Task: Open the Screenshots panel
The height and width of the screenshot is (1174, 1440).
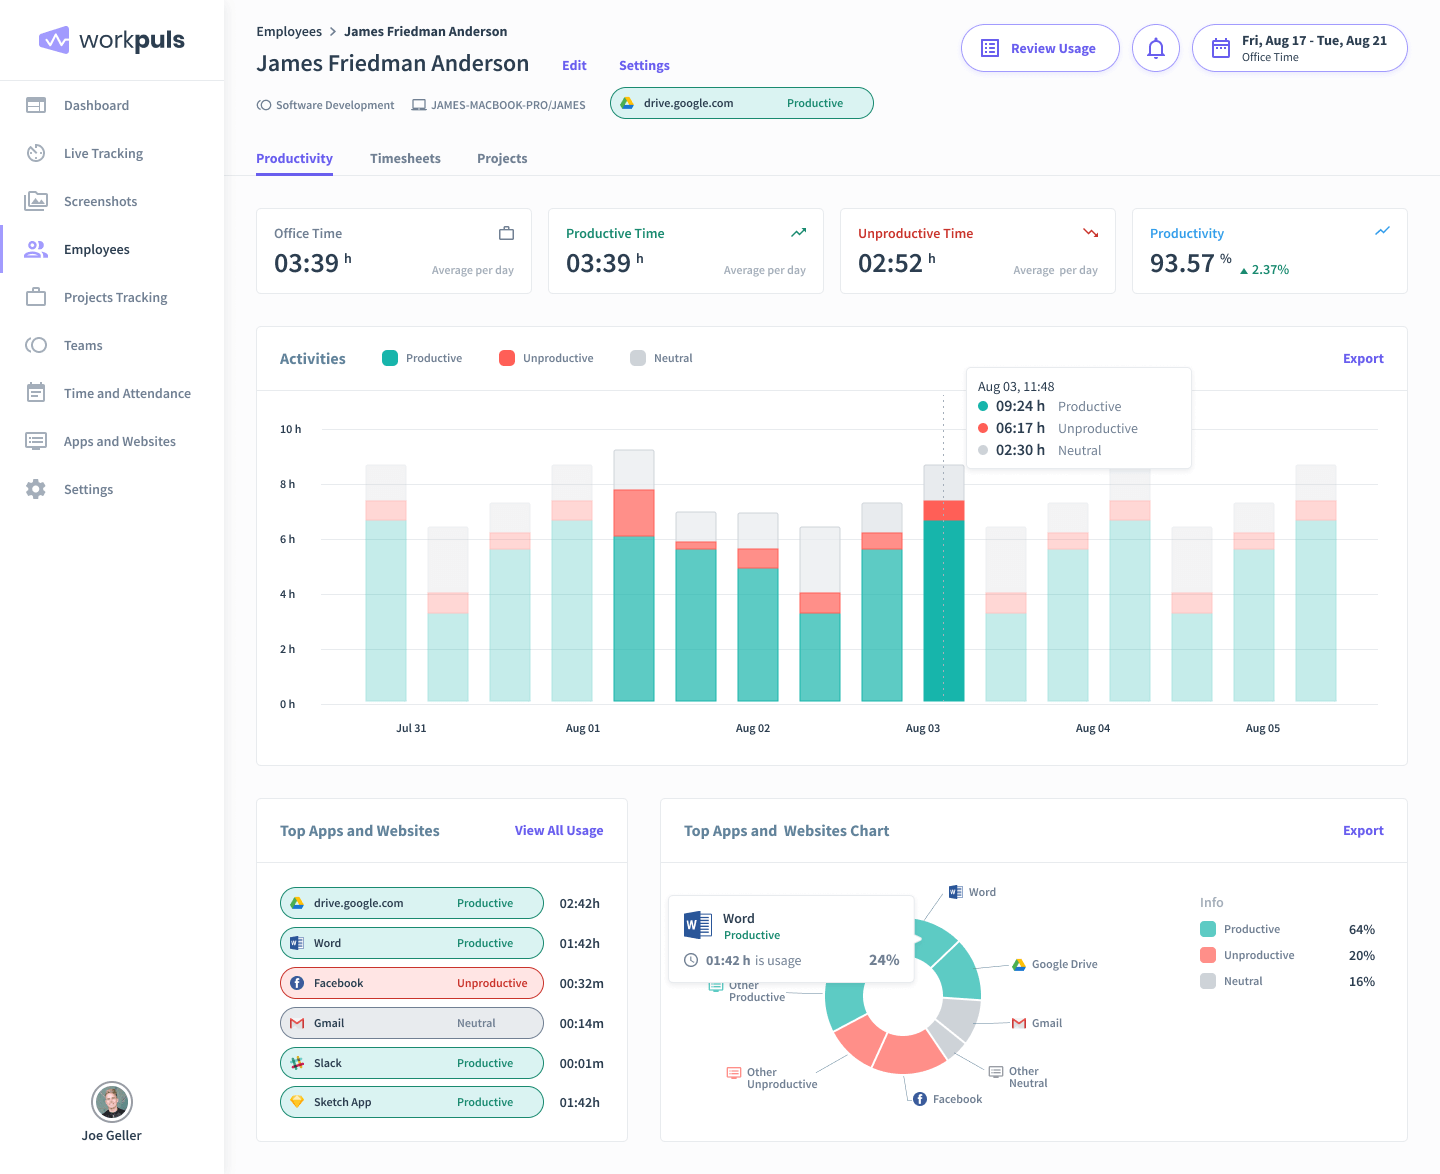Action: (100, 201)
